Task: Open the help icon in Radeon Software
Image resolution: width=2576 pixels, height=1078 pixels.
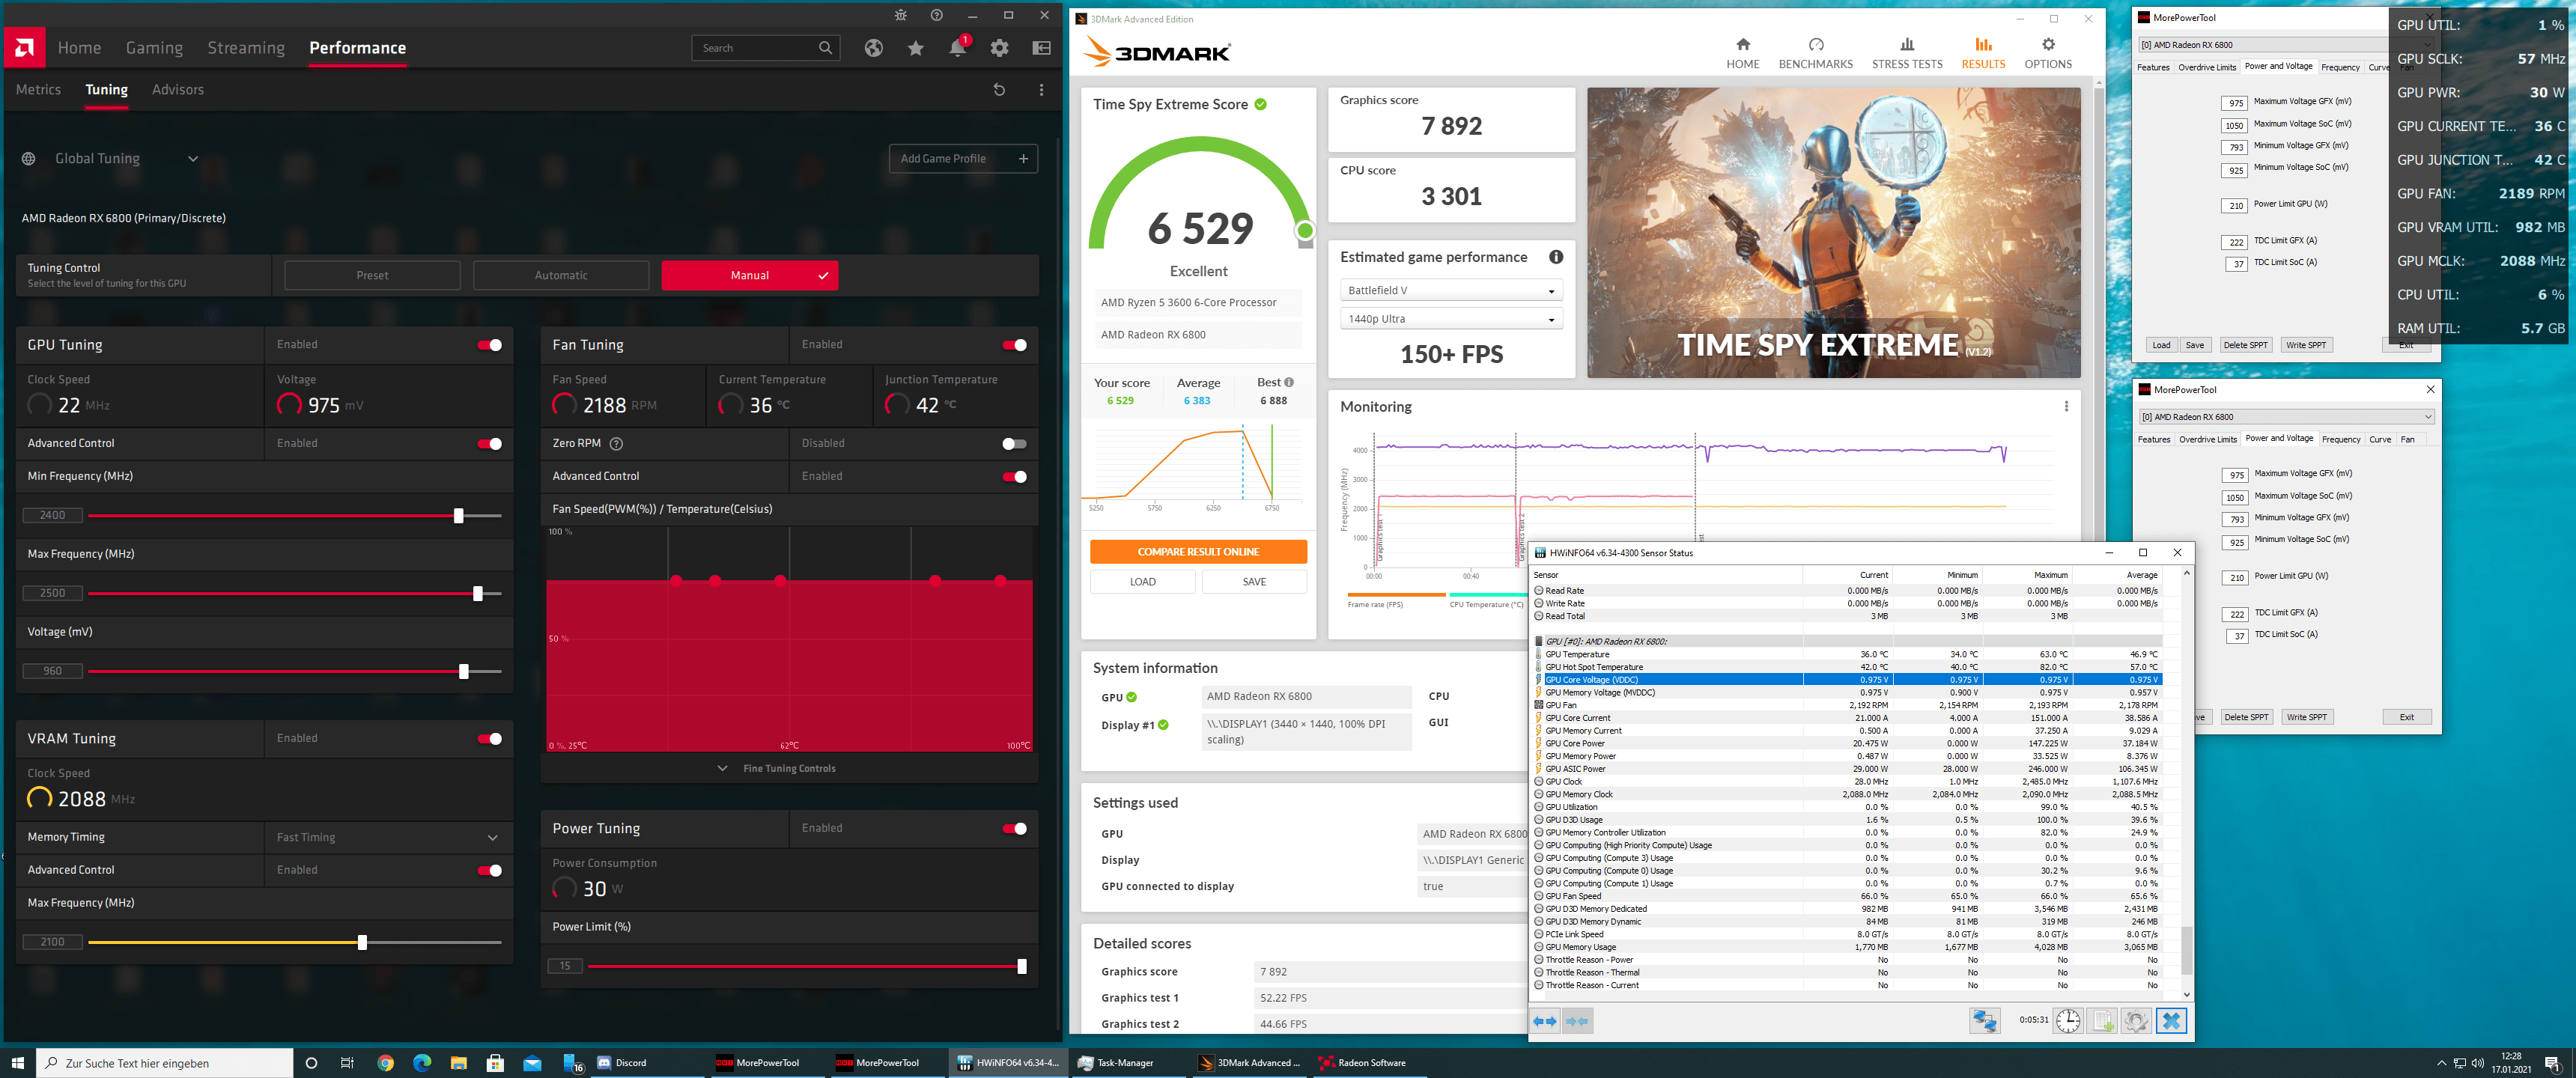Action: pyautogui.click(x=936, y=15)
